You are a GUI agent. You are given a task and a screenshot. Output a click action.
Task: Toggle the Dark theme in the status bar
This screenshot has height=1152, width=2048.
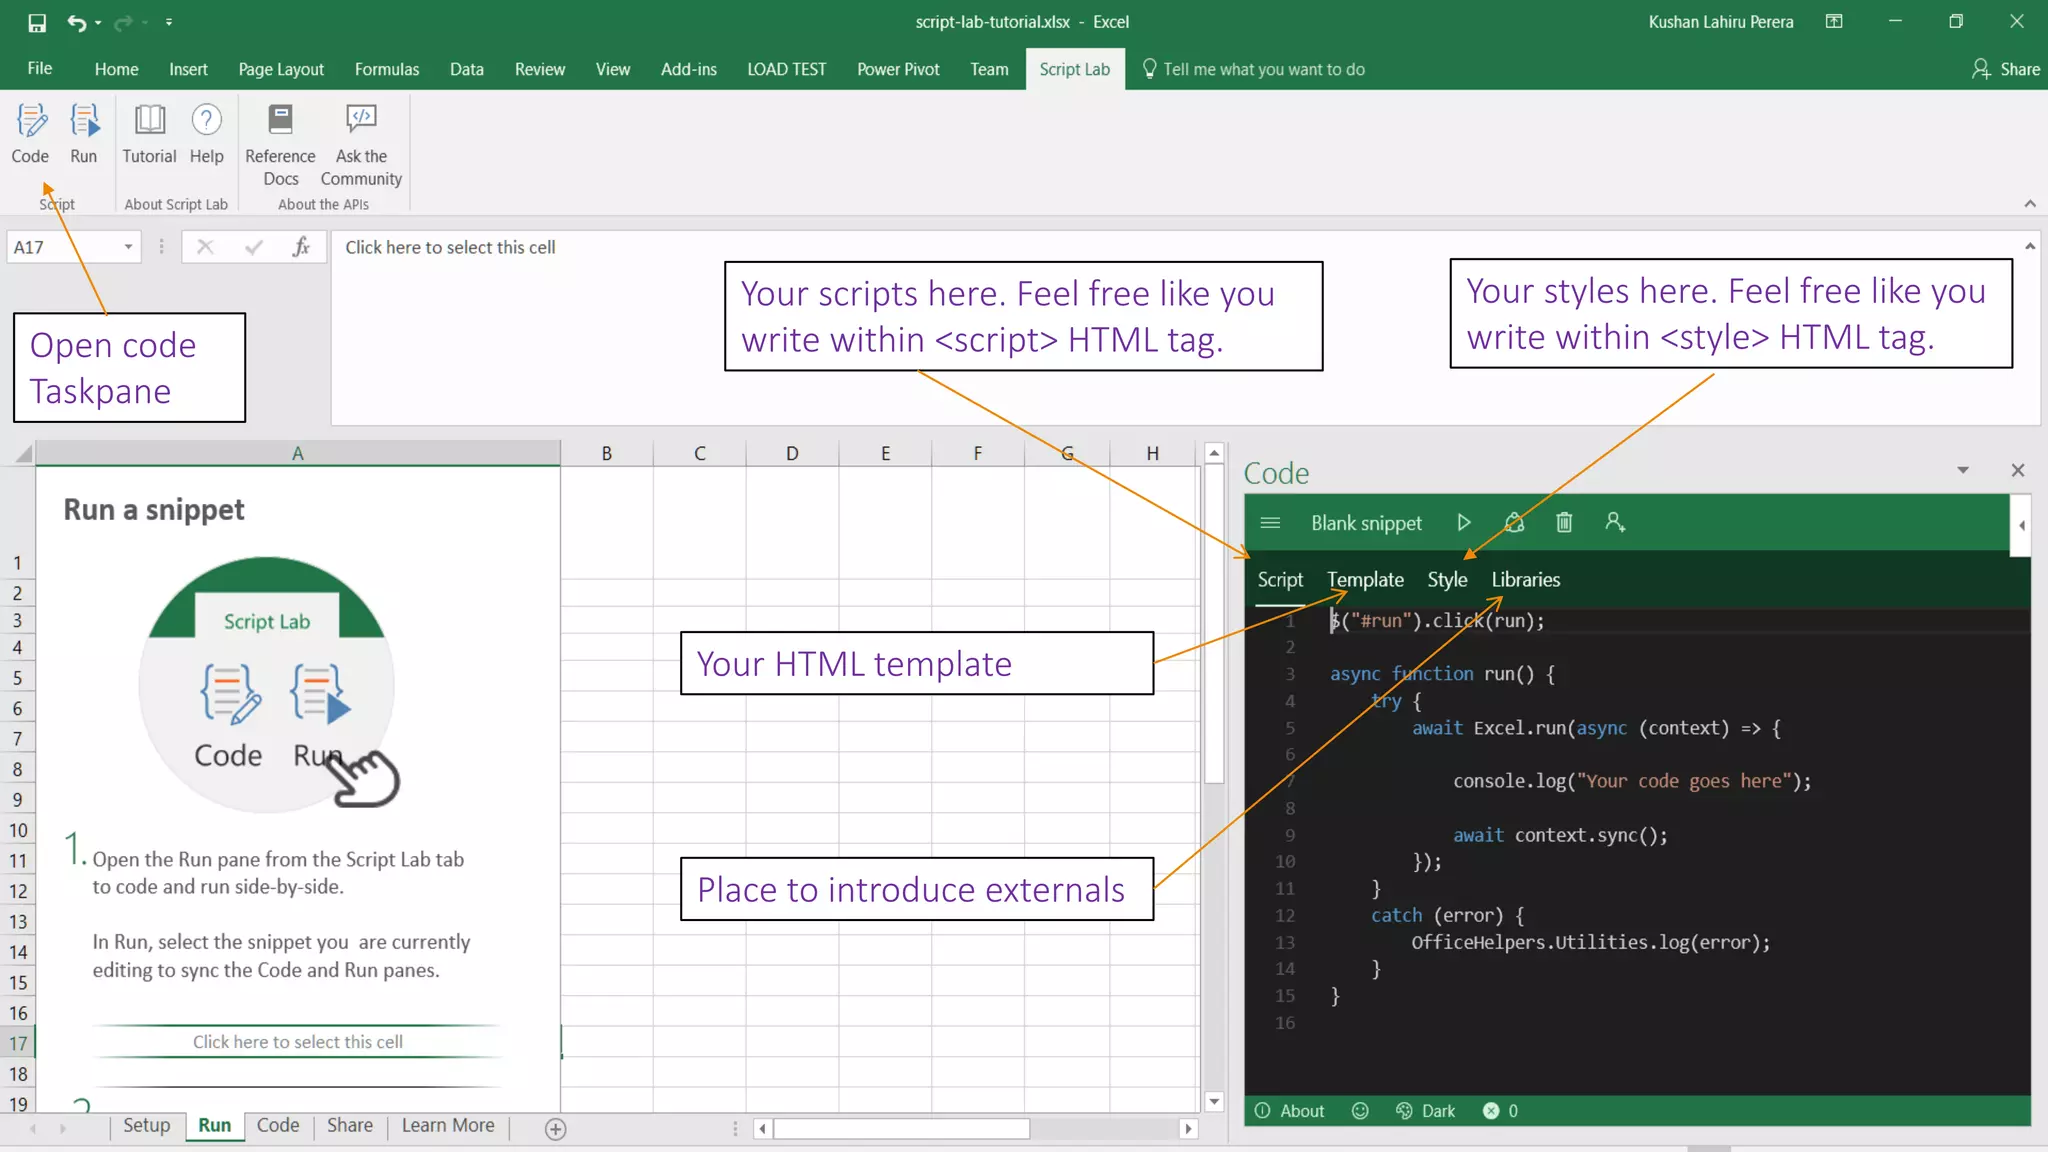pyautogui.click(x=1425, y=1110)
